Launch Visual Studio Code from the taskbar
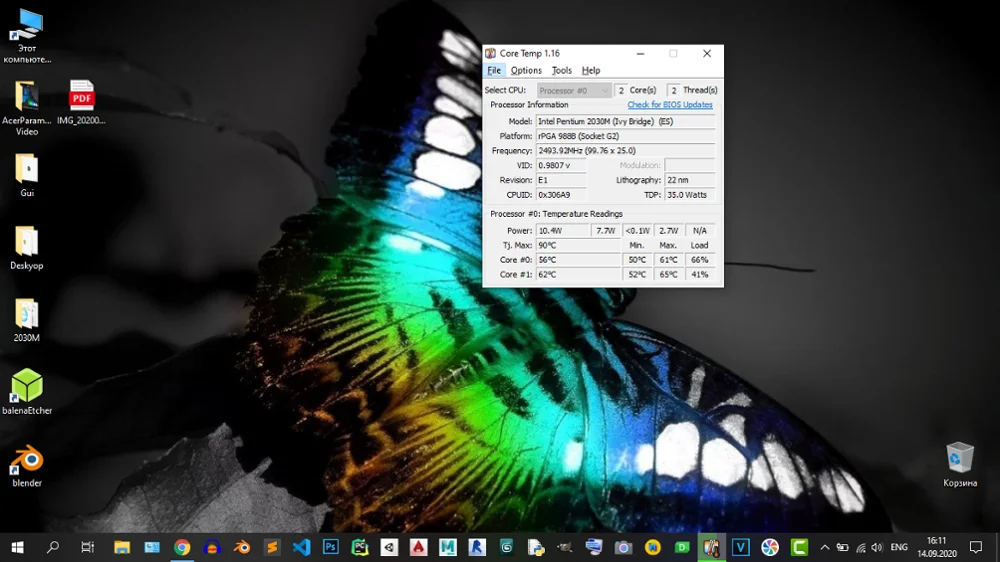Viewport: 1000px width, 562px height. (301, 547)
